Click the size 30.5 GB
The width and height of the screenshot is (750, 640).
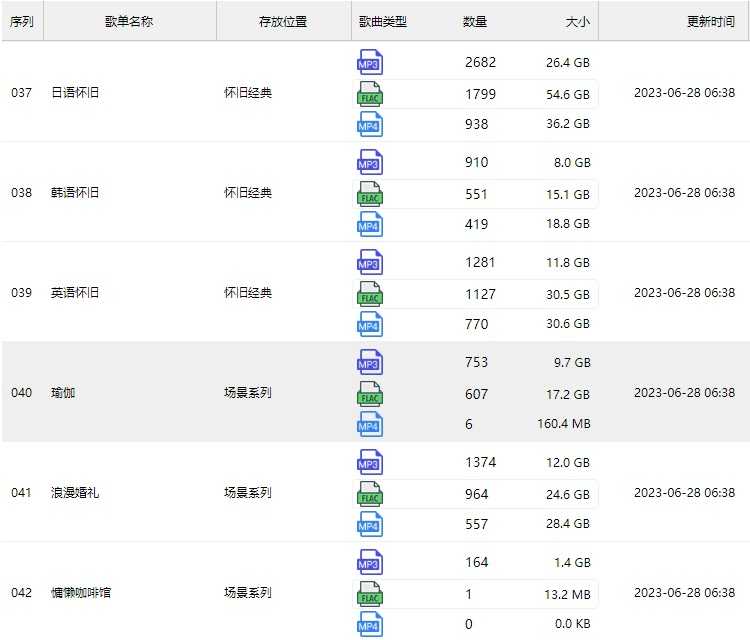[568, 294]
